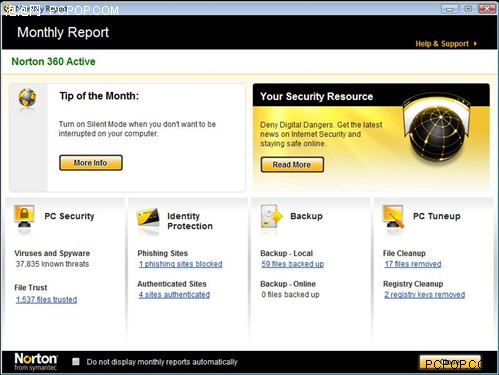Click the Close button at the bottom right
The image size is (499, 375).
point(450,362)
